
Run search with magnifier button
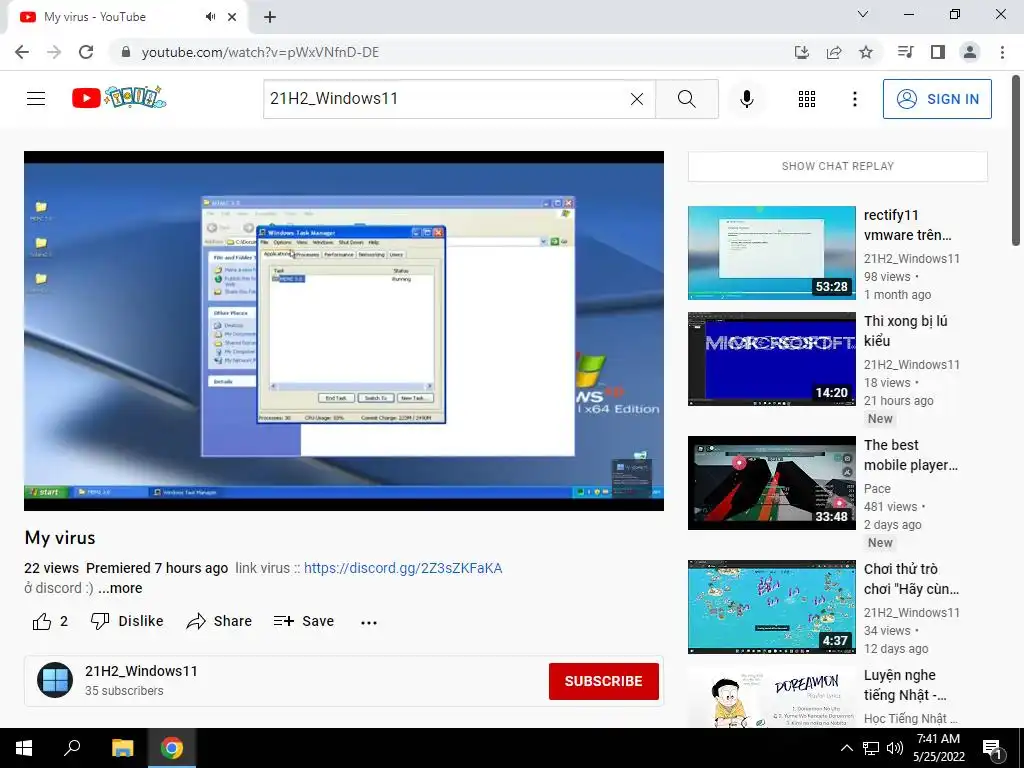pyautogui.click(x=686, y=99)
